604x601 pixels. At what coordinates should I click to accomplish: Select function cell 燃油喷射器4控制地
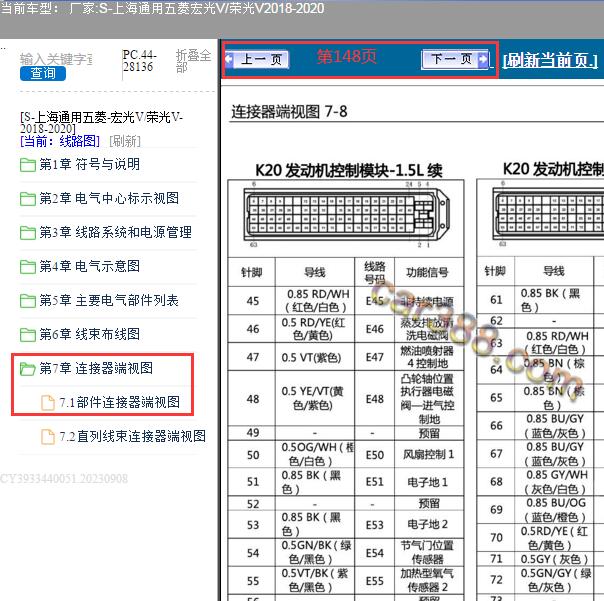[x=429, y=357]
